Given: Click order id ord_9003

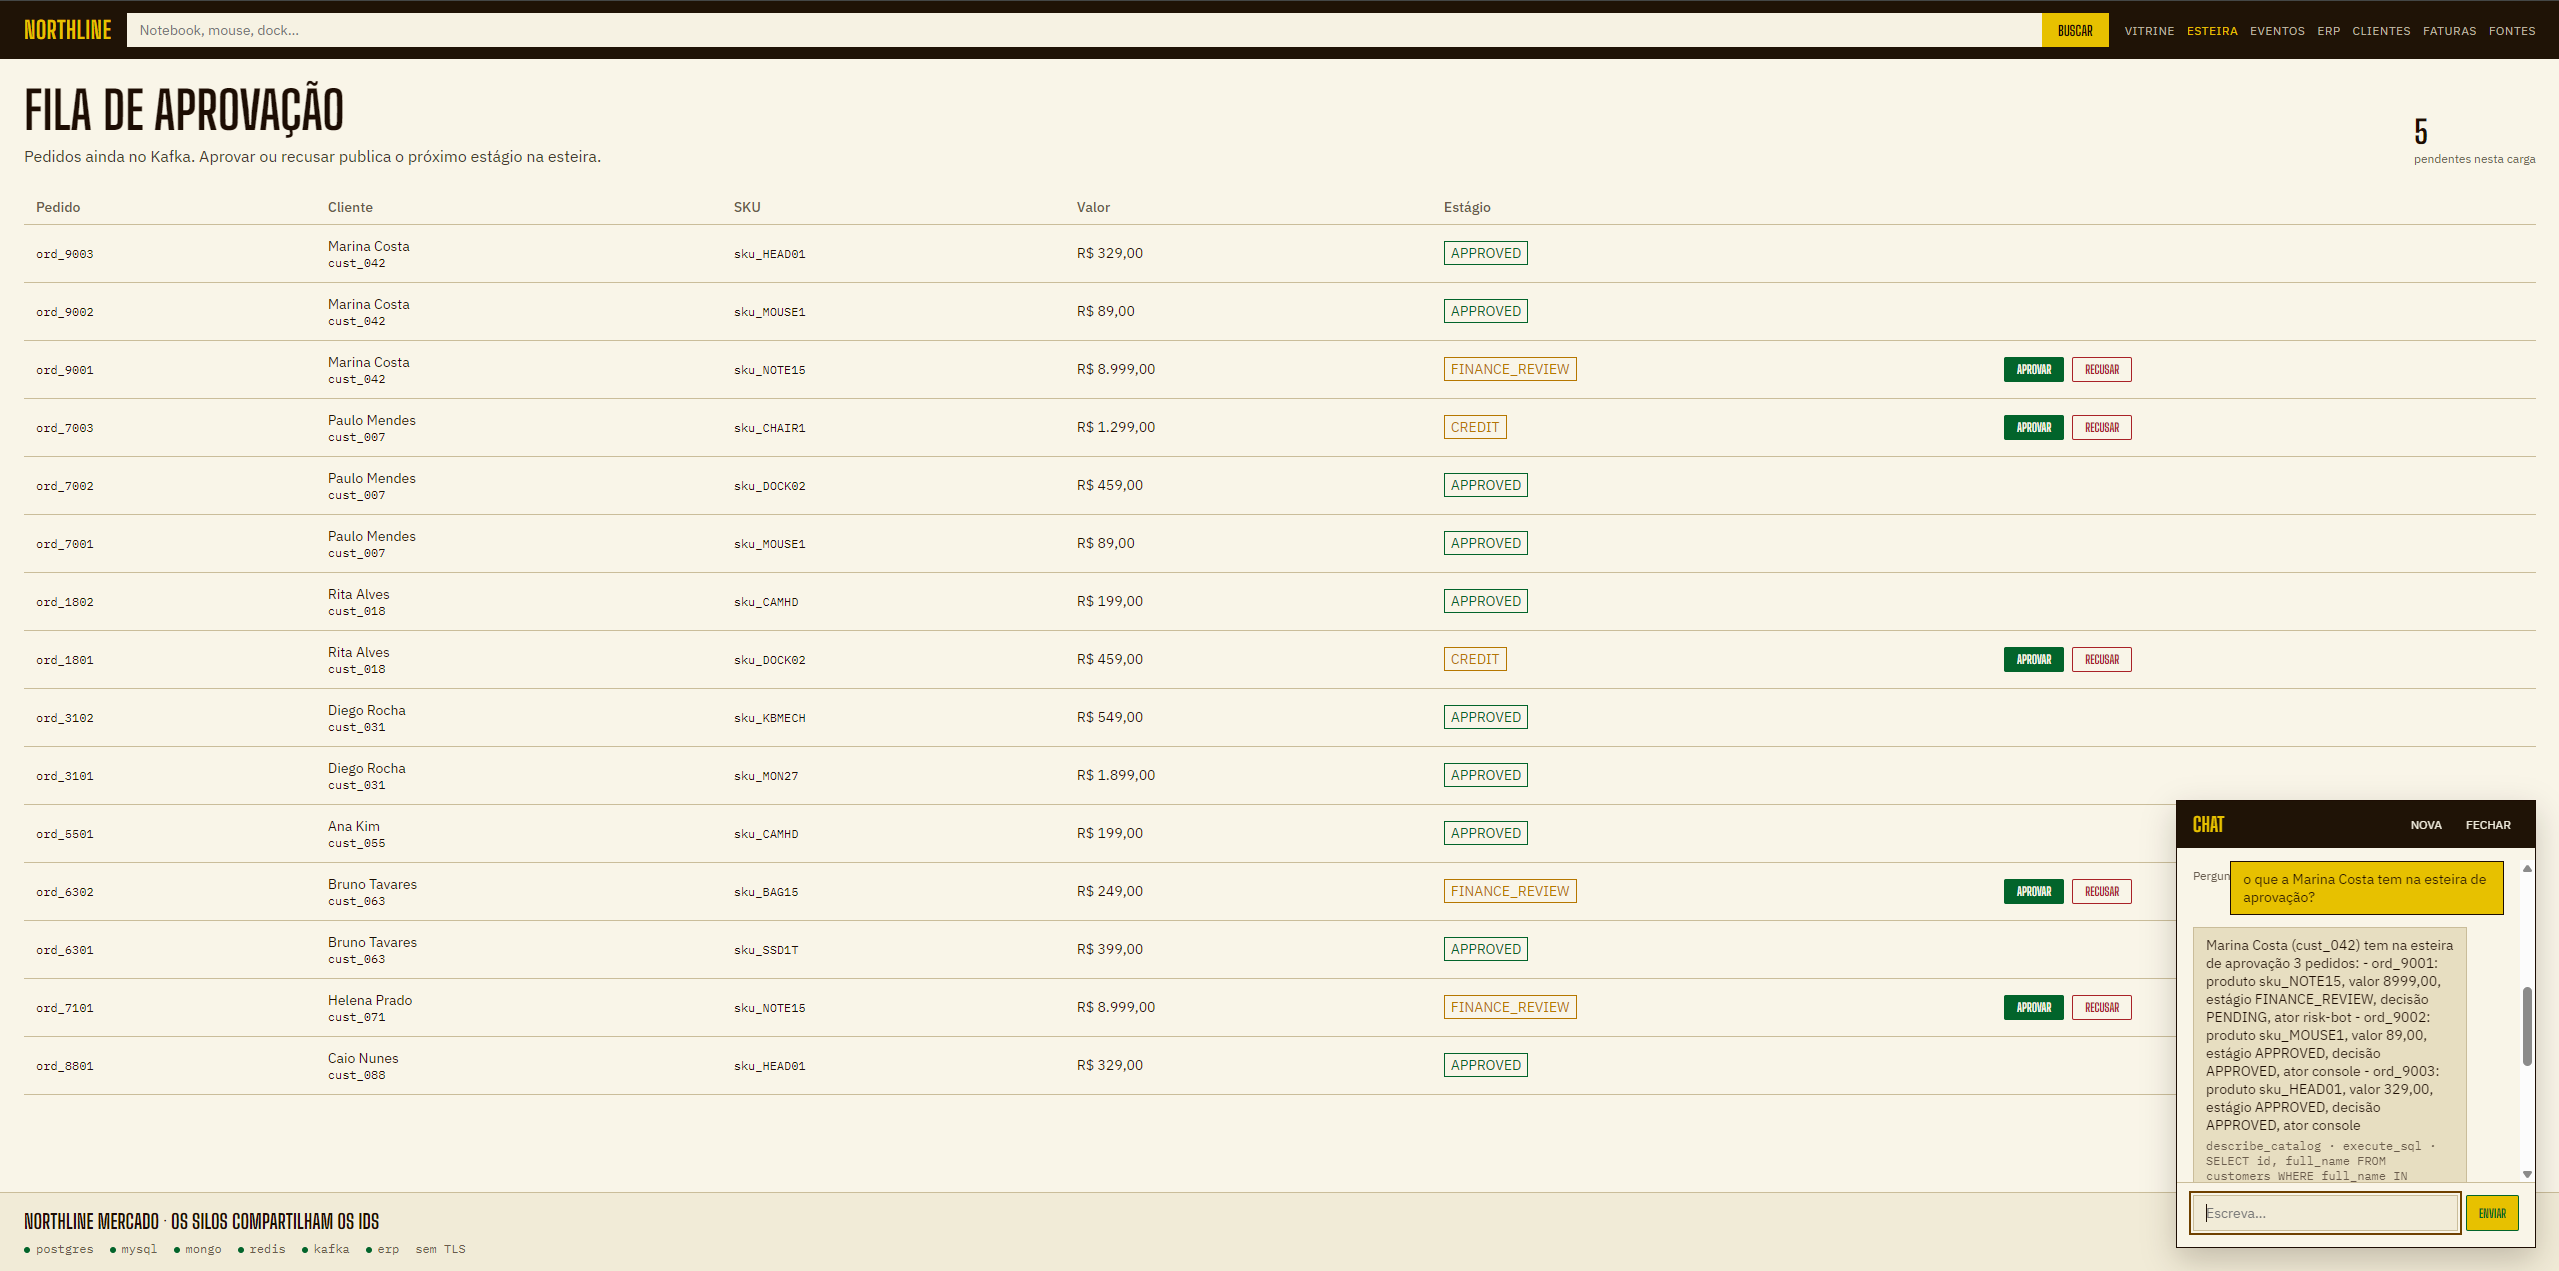Looking at the screenshot, I should click(65, 254).
